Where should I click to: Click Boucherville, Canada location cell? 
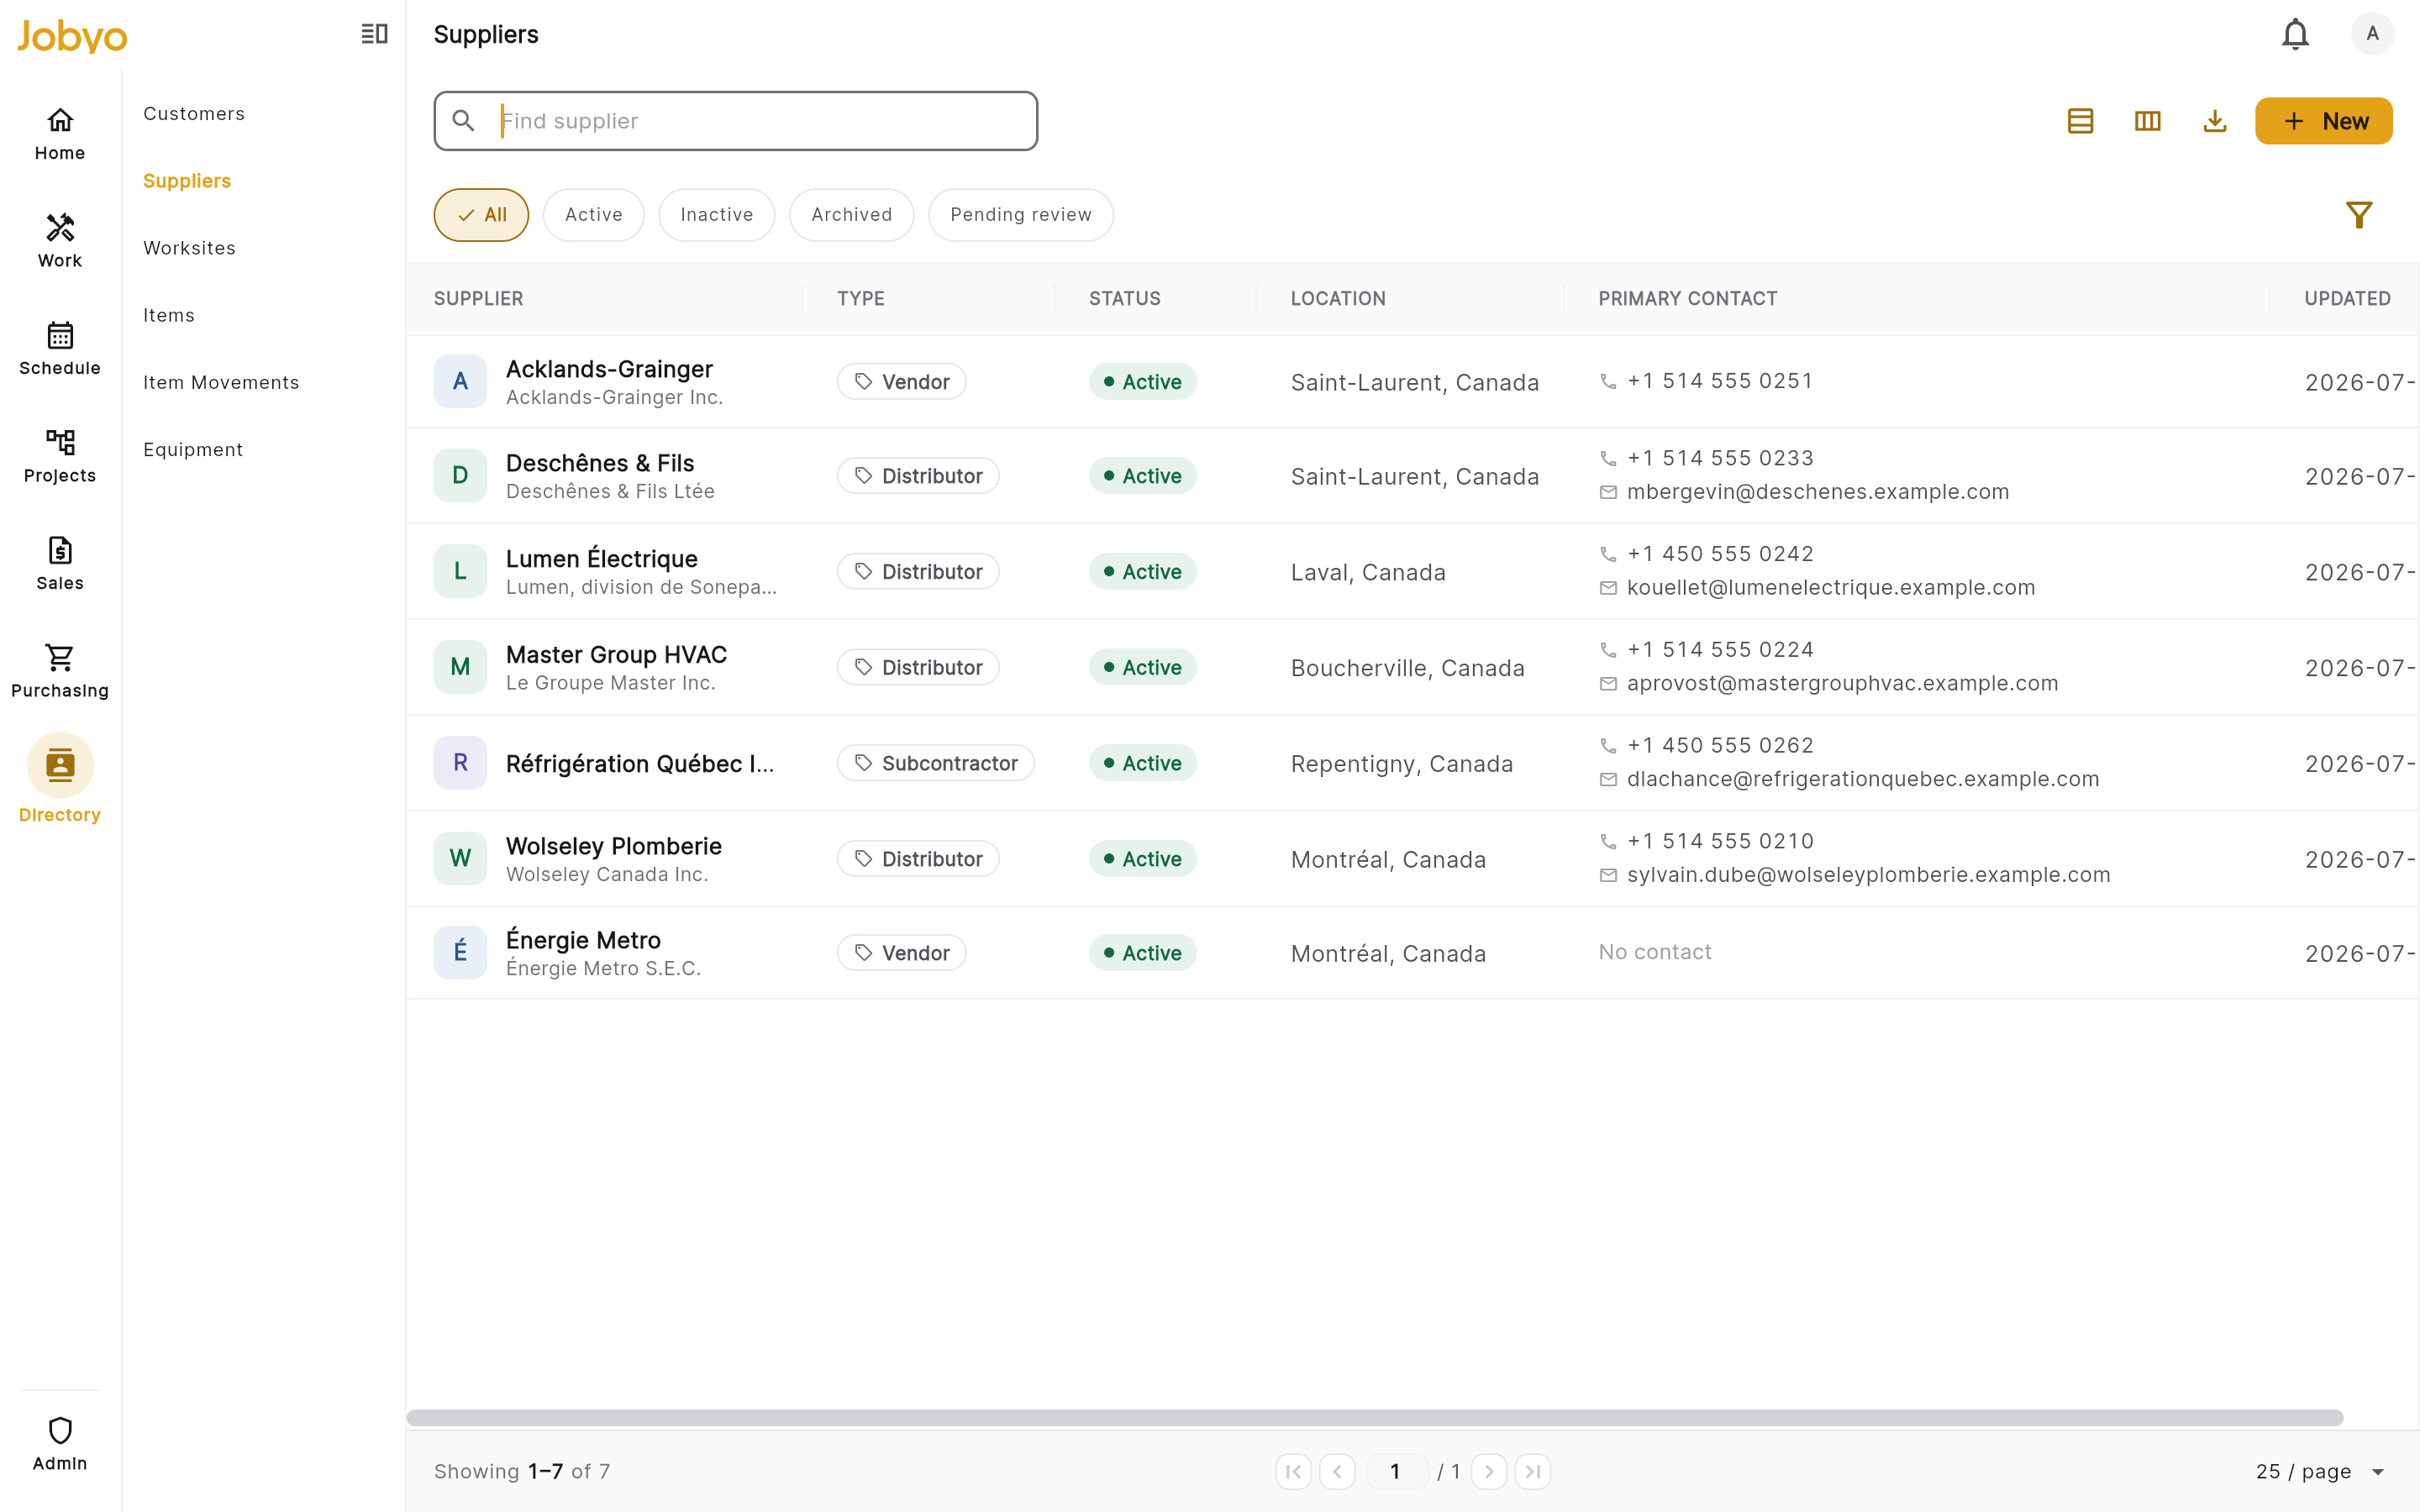click(1407, 668)
